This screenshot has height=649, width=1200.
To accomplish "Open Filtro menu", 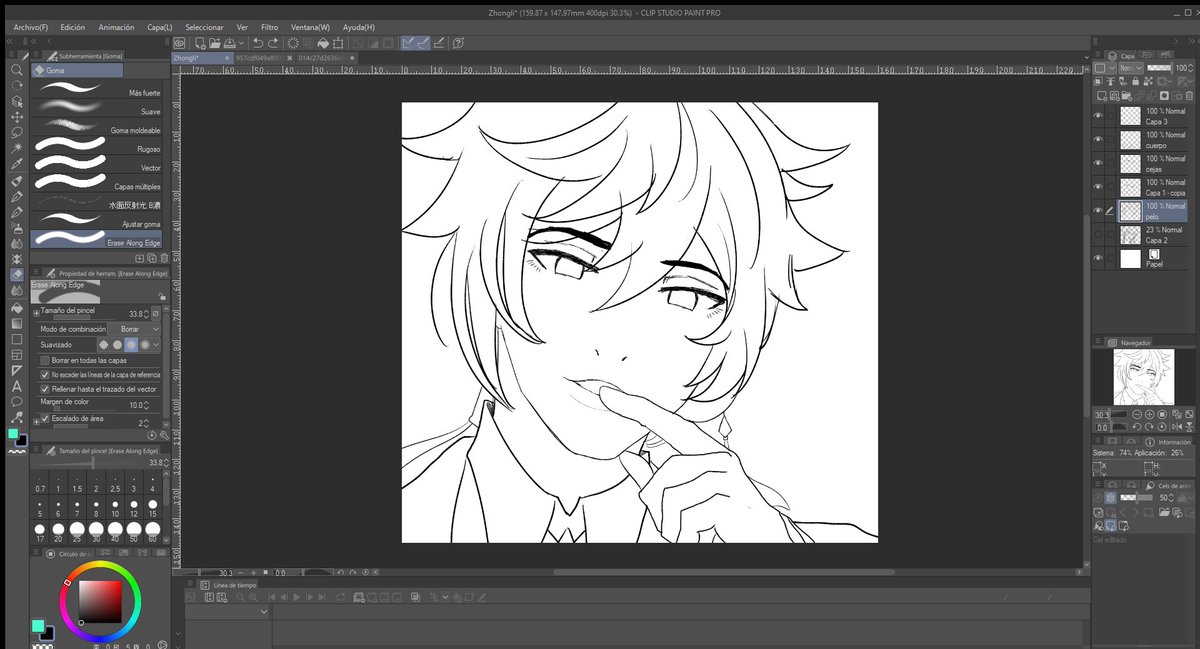I will [269, 27].
